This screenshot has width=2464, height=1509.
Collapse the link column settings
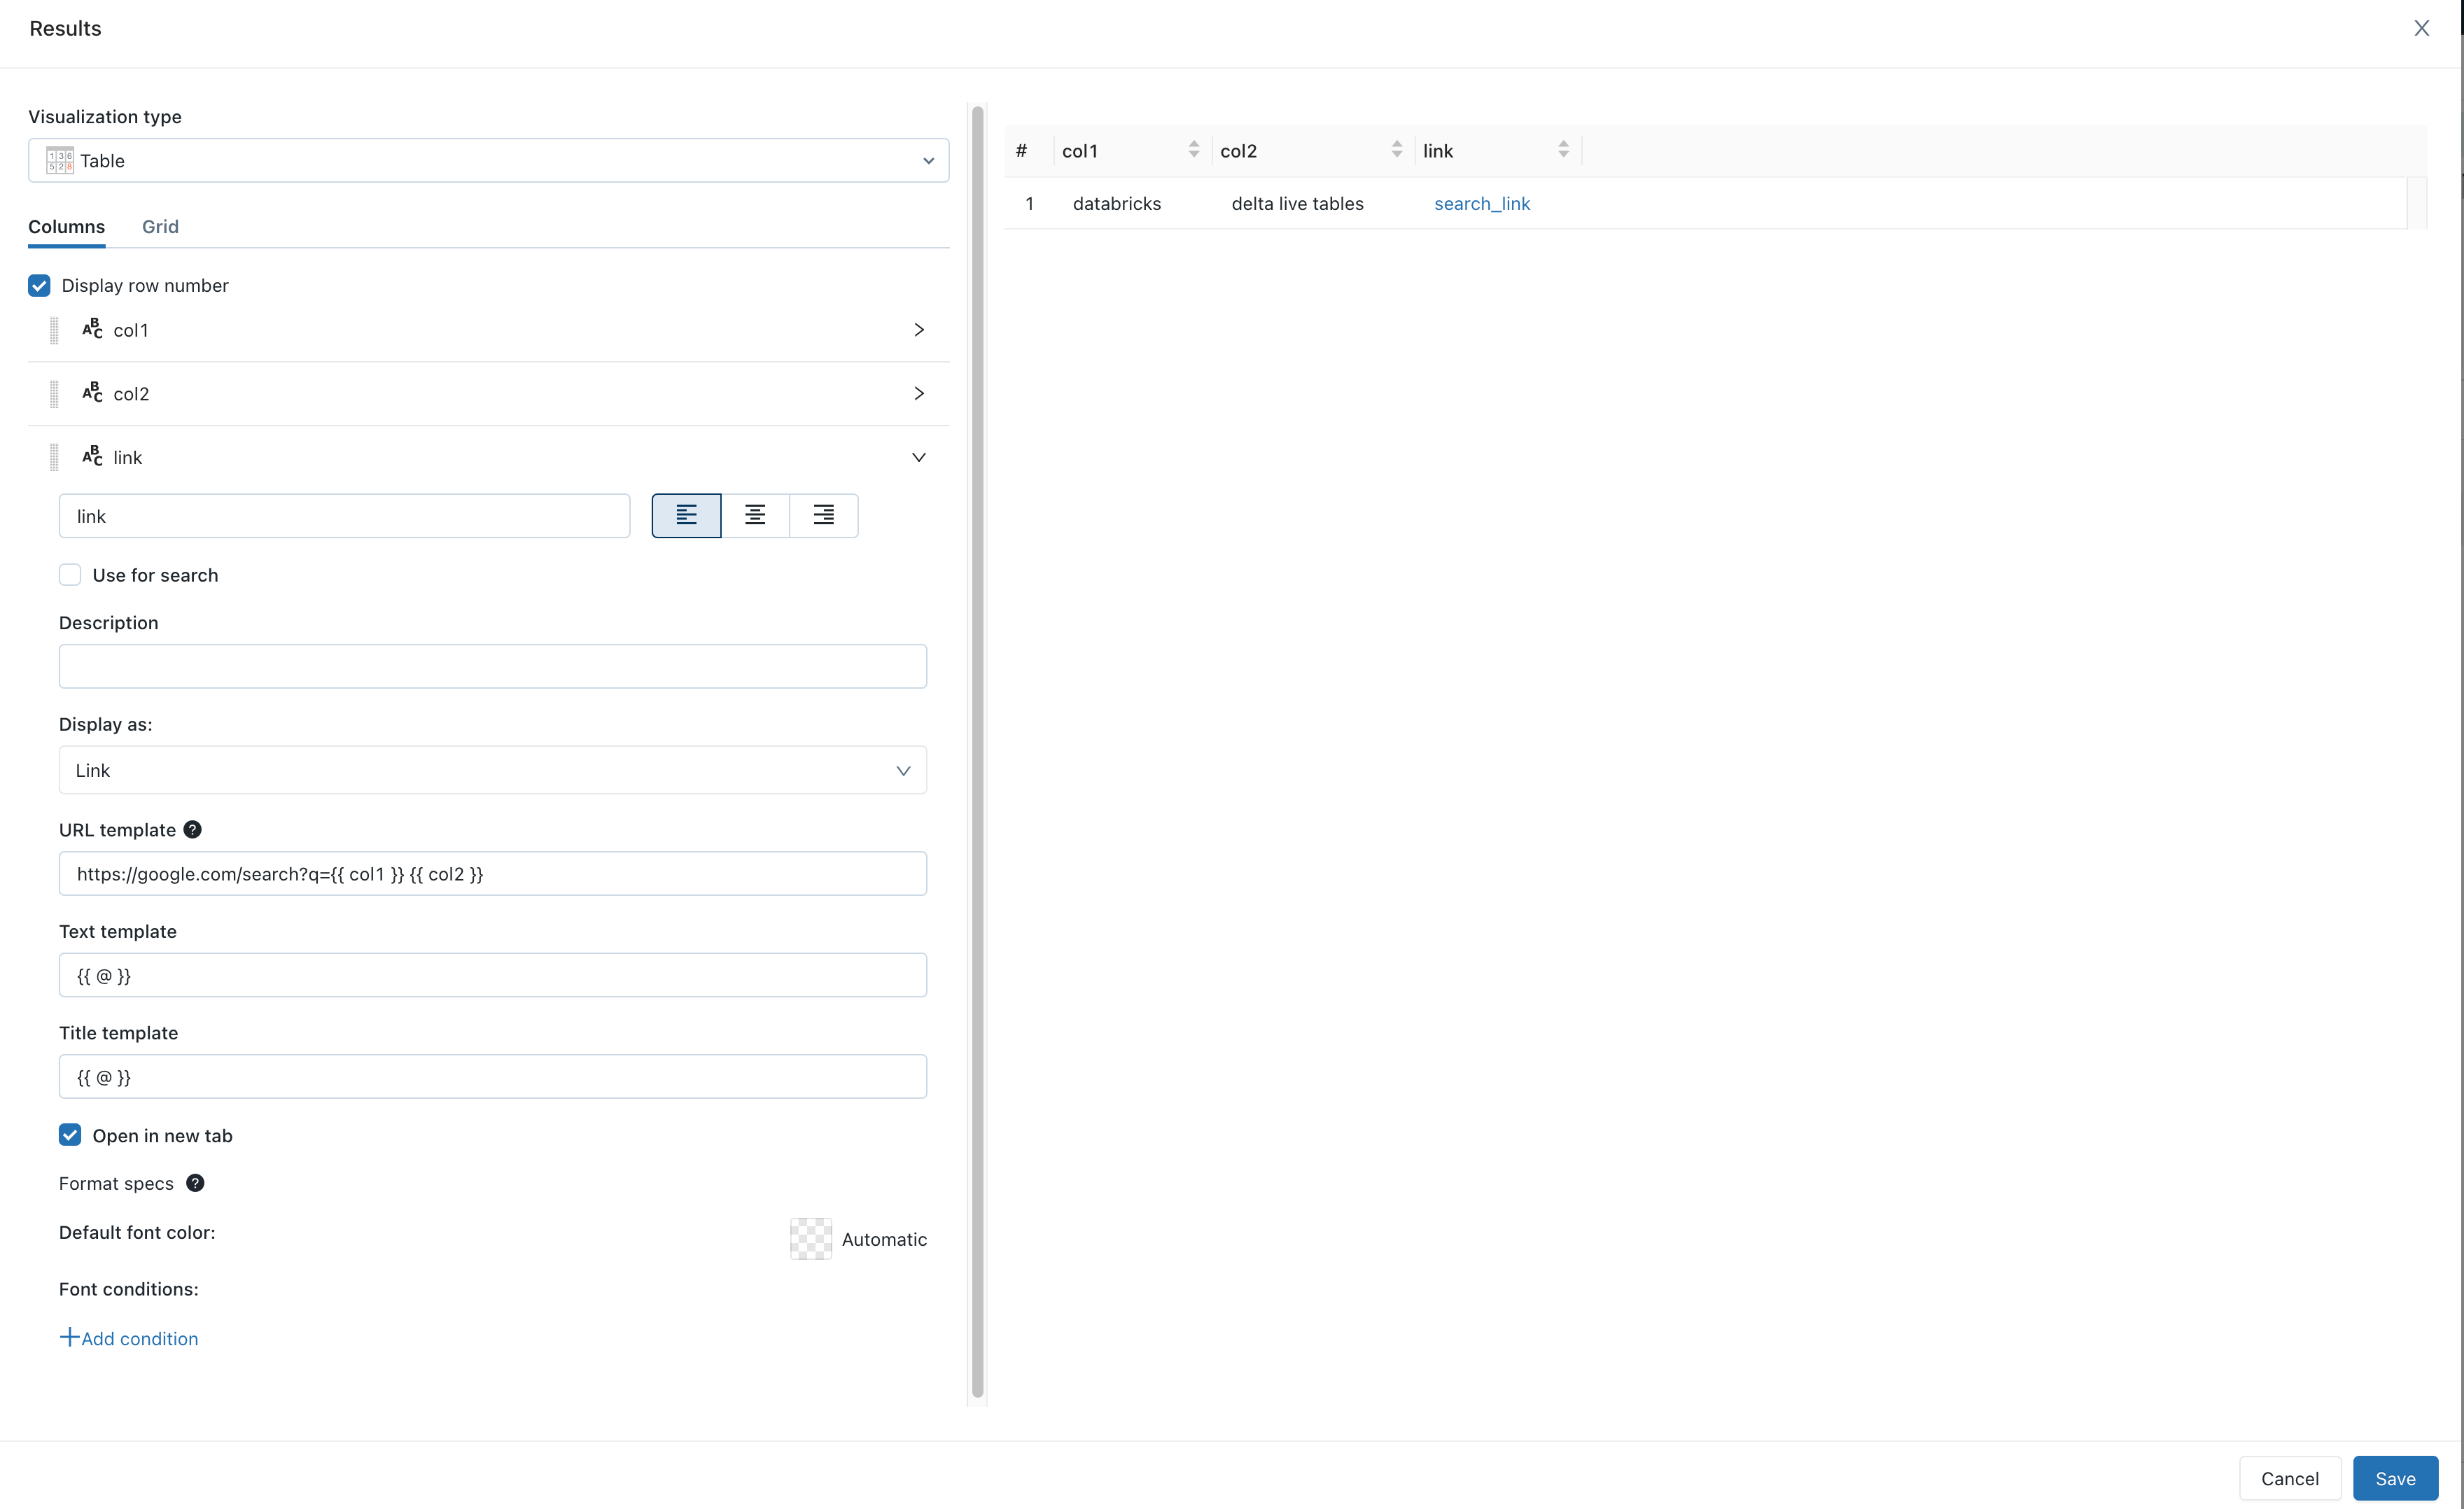(918, 457)
